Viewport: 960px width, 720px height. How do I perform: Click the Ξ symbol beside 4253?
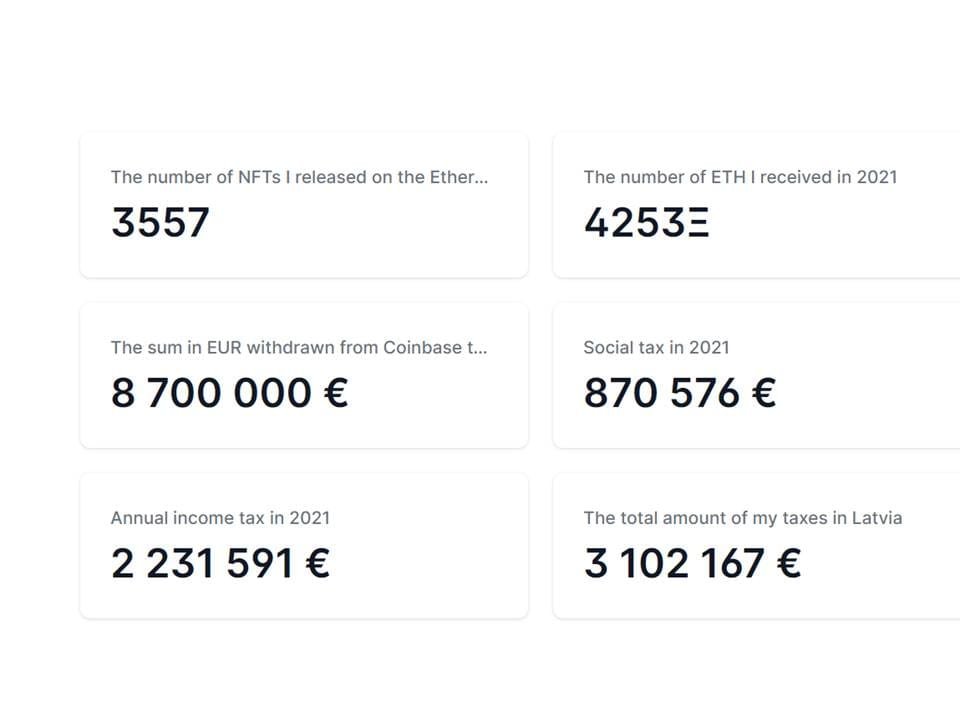click(698, 222)
